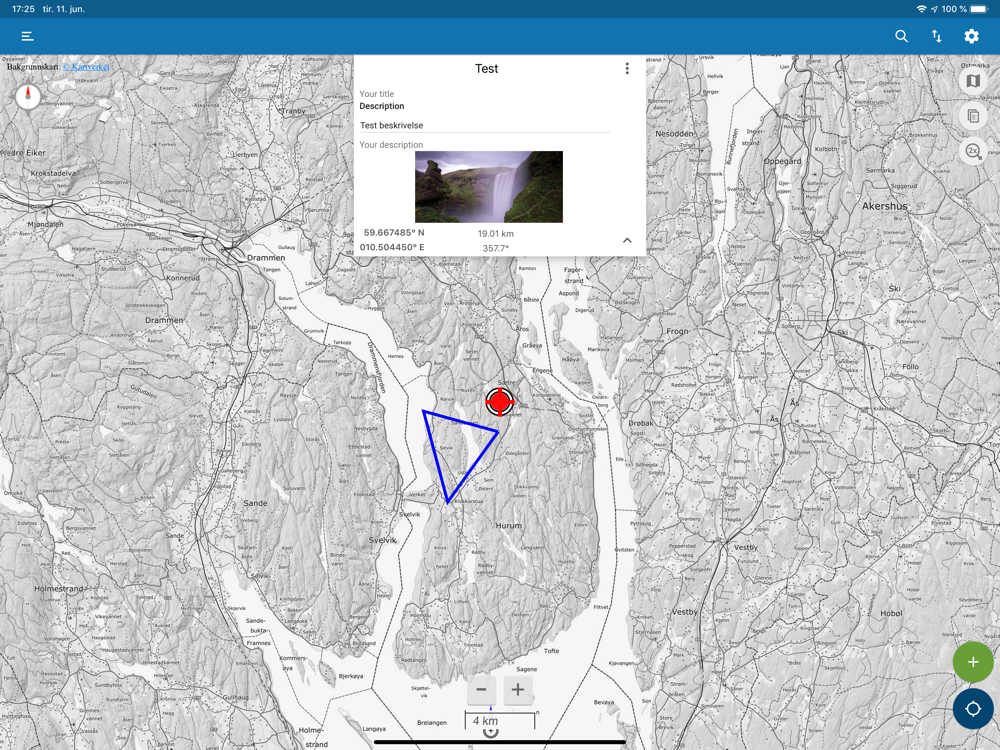Tap the 'Konnerud' map label

(x=183, y=278)
